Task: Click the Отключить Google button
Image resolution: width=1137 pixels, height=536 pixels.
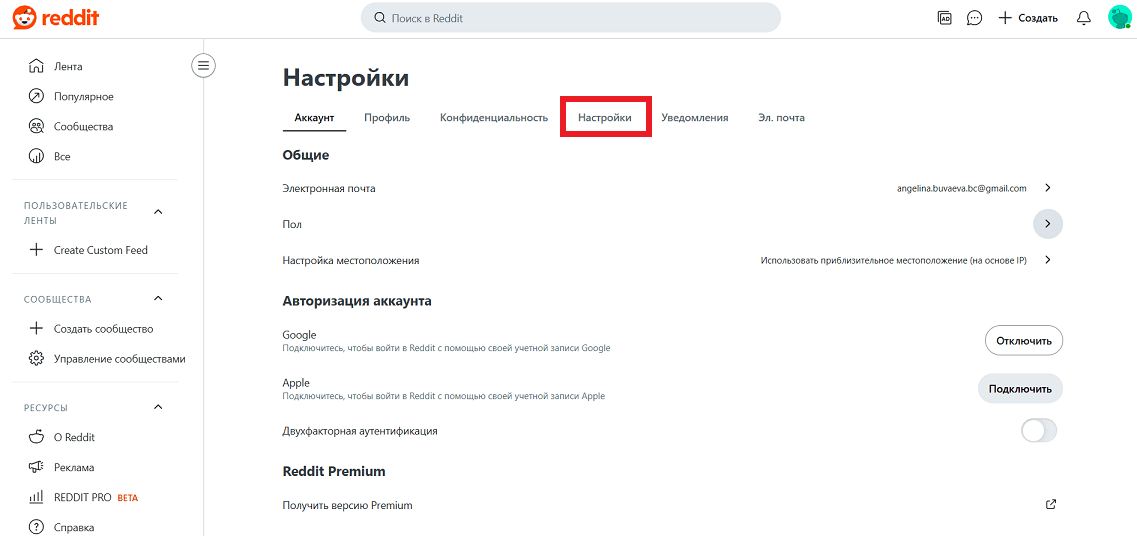Action: click(1023, 341)
